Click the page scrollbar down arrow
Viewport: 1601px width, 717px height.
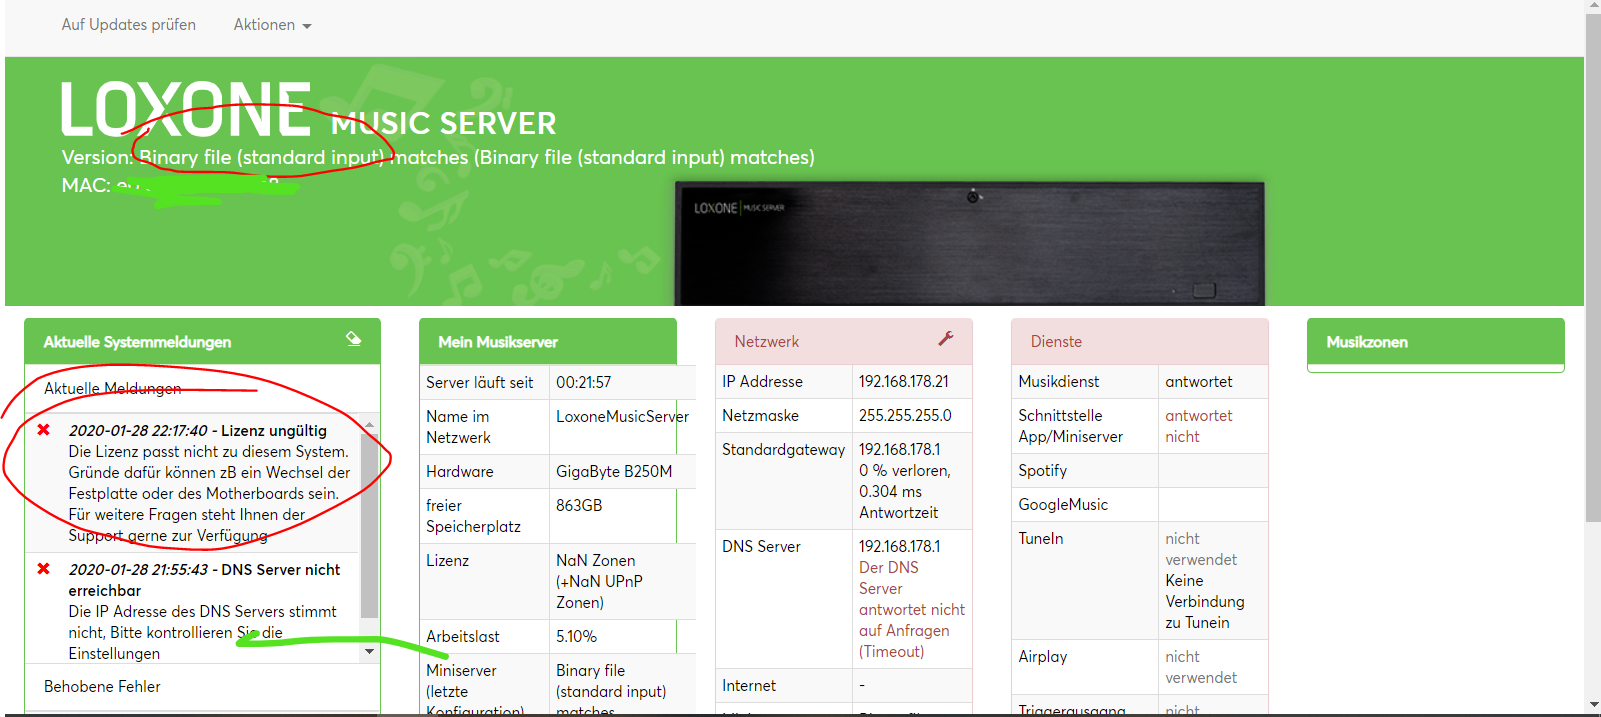pyautogui.click(x=1593, y=706)
